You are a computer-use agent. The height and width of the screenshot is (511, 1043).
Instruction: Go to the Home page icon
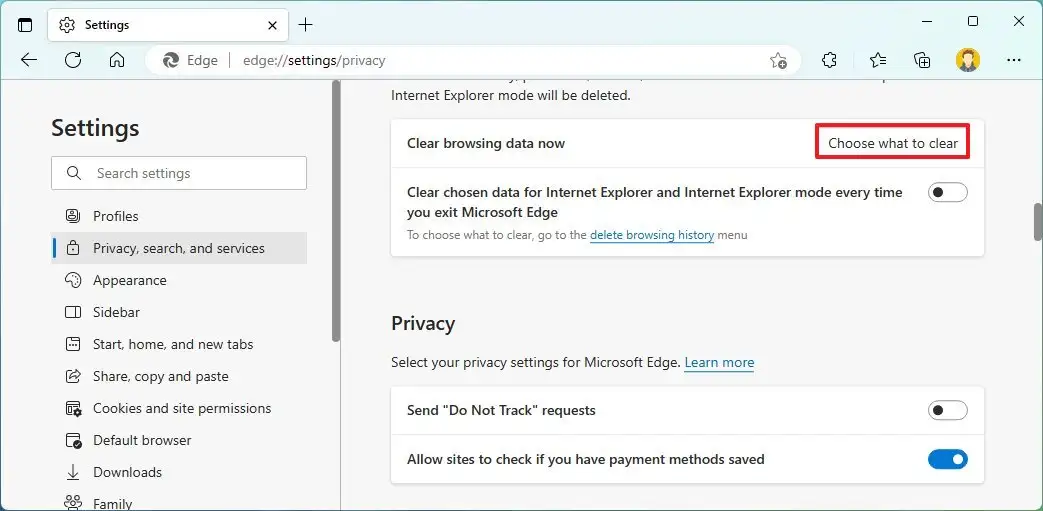point(117,60)
